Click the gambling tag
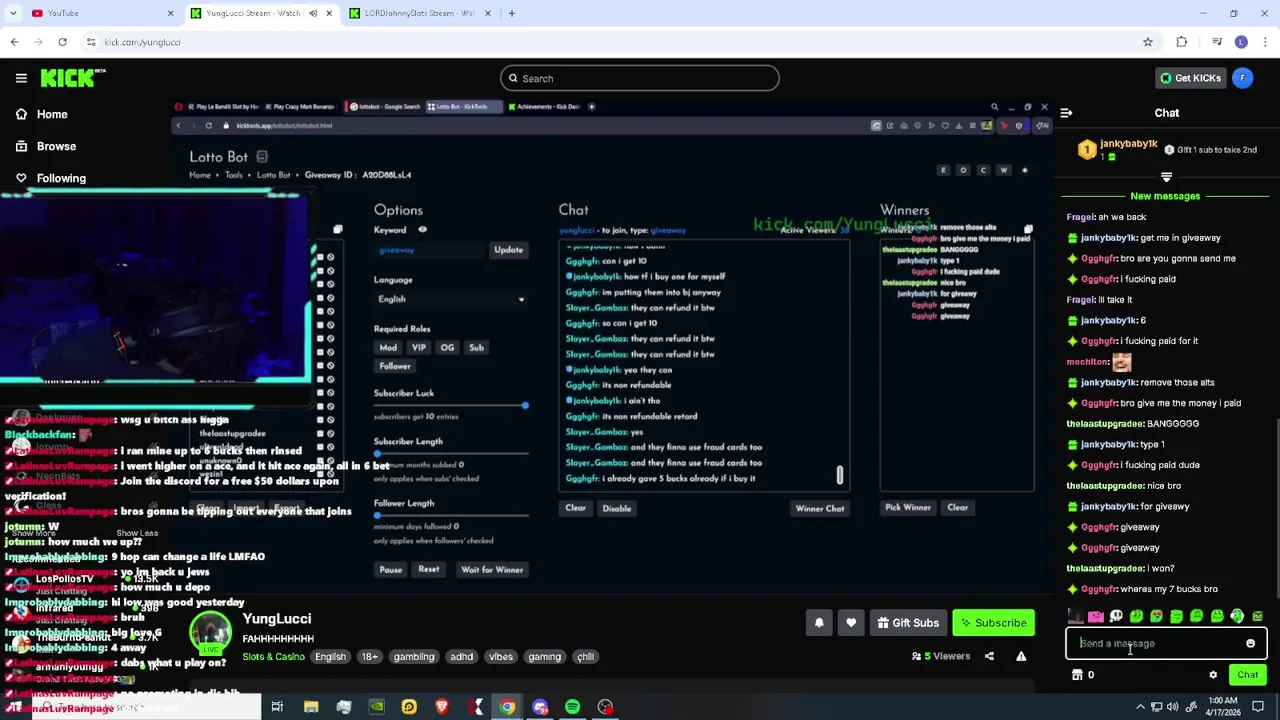This screenshot has height=720, width=1280. 414,657
